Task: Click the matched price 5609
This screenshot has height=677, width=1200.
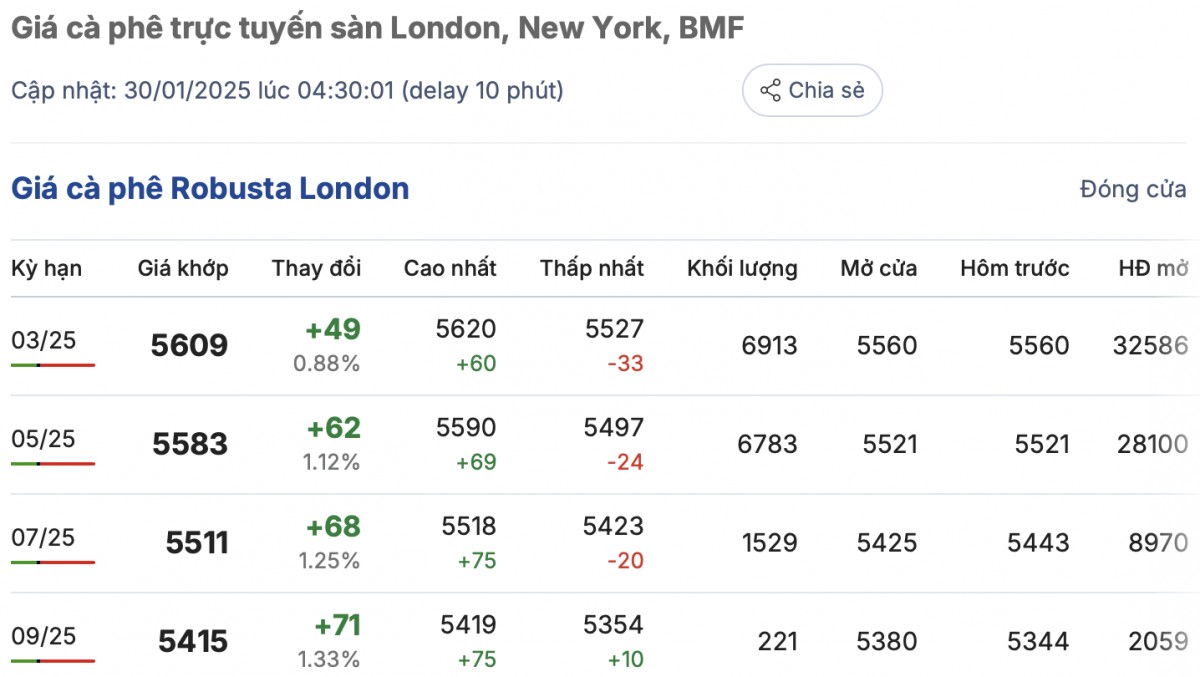Action: (189, 346)
